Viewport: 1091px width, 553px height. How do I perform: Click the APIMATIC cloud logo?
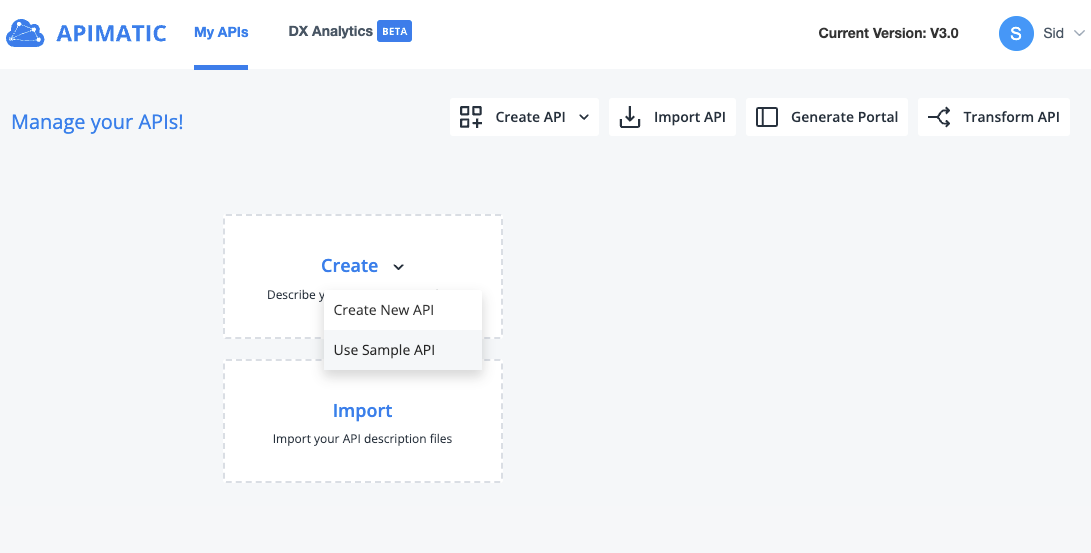[x=25, y=33]
